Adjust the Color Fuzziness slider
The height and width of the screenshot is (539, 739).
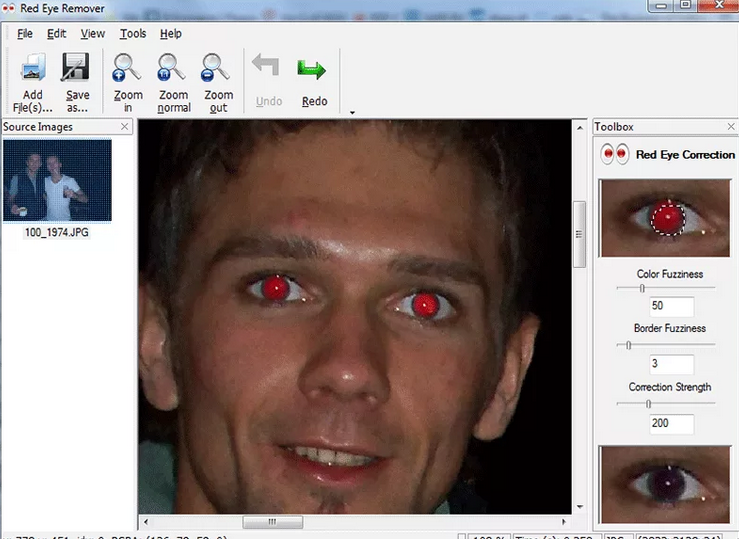(642, 288)
